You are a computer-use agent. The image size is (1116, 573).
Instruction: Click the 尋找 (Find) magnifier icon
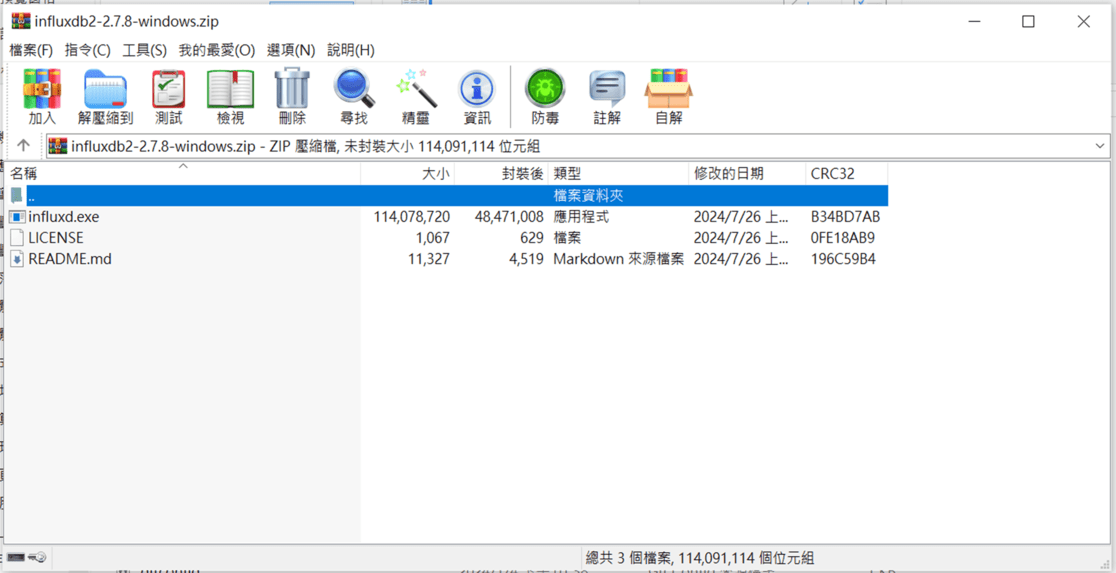pyautogui.click(x=354, y=88)
